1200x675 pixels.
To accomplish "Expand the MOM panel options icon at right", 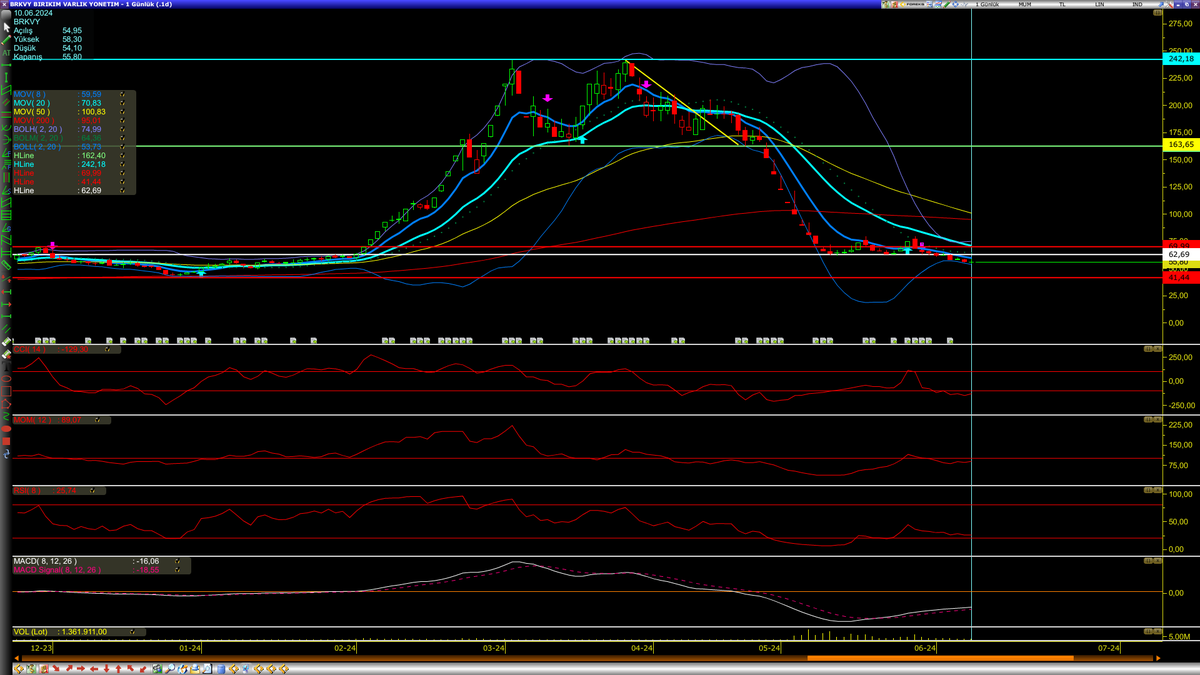I will pyautogui.click(x=1149, y=420).
